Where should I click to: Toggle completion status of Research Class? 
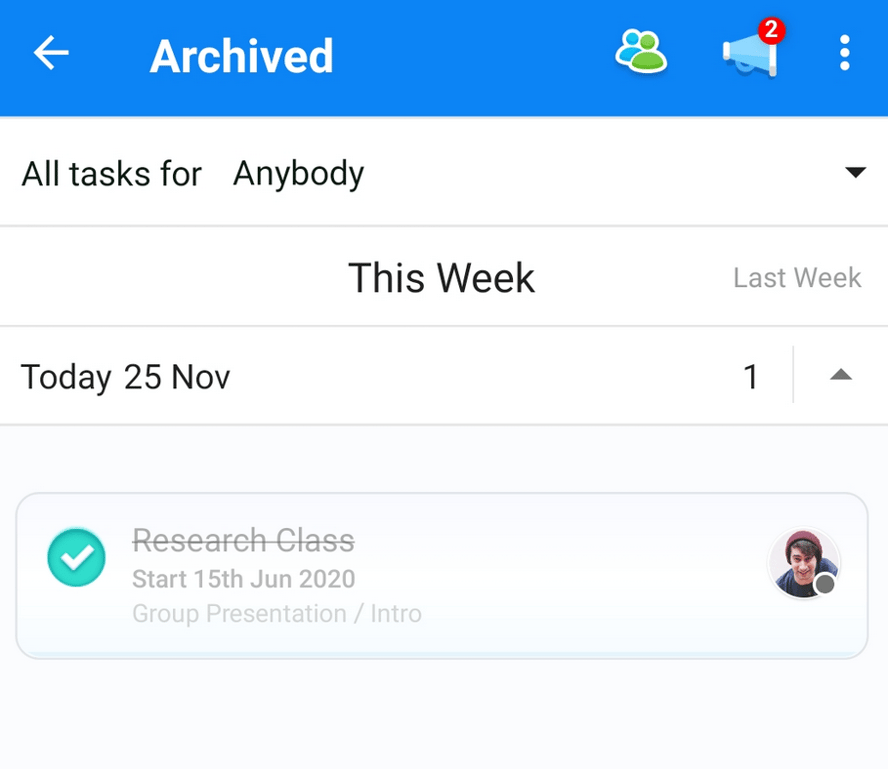pos(76,556)
